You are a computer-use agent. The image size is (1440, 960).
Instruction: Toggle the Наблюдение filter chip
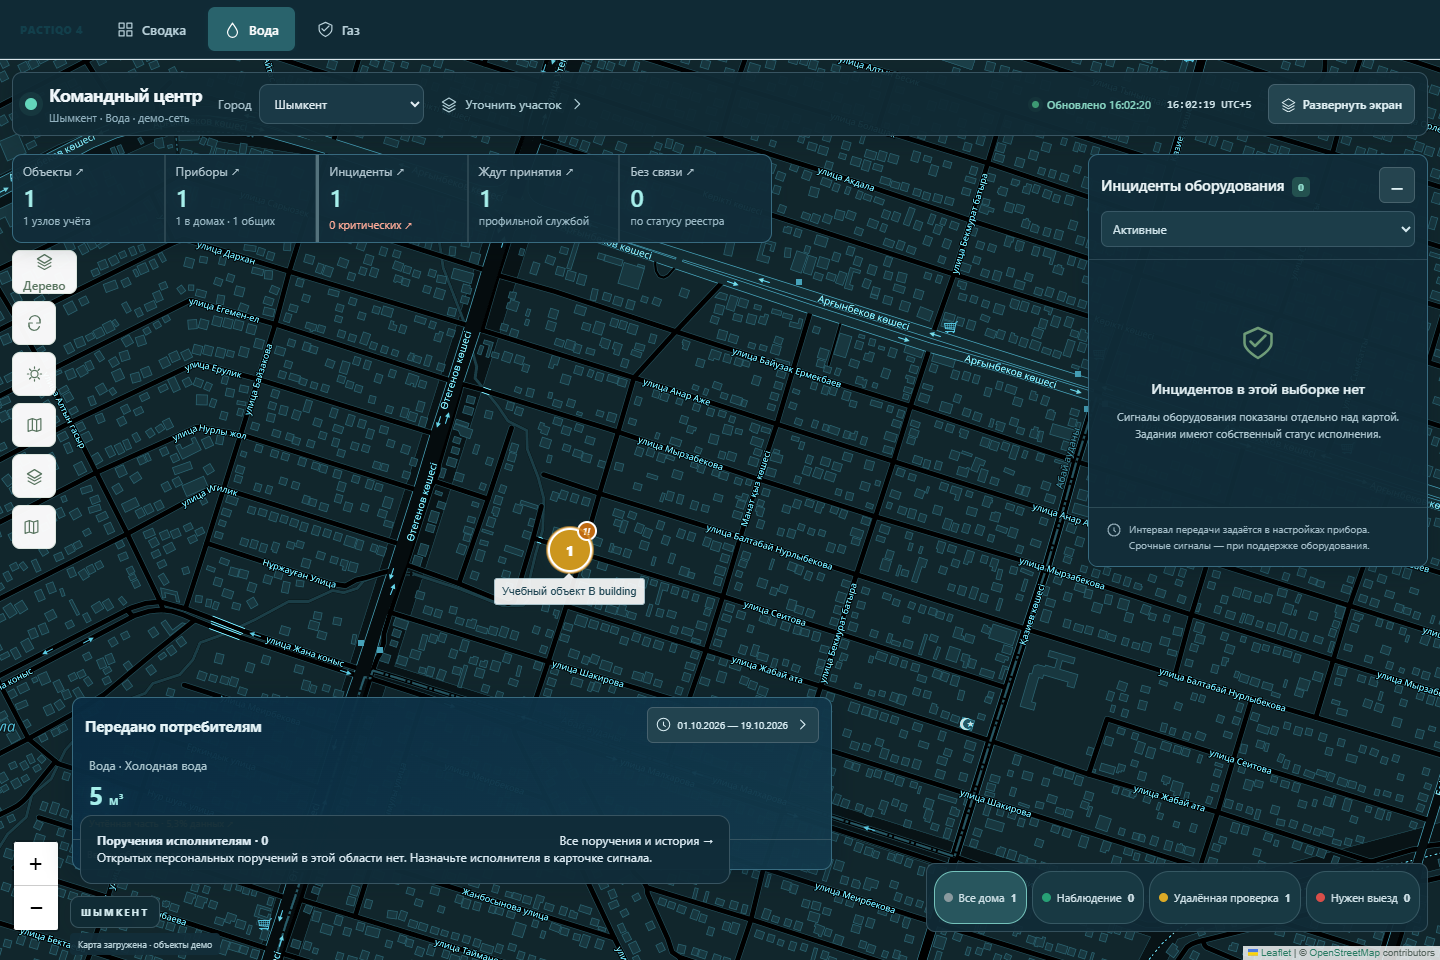click(x=1088, y=898)
